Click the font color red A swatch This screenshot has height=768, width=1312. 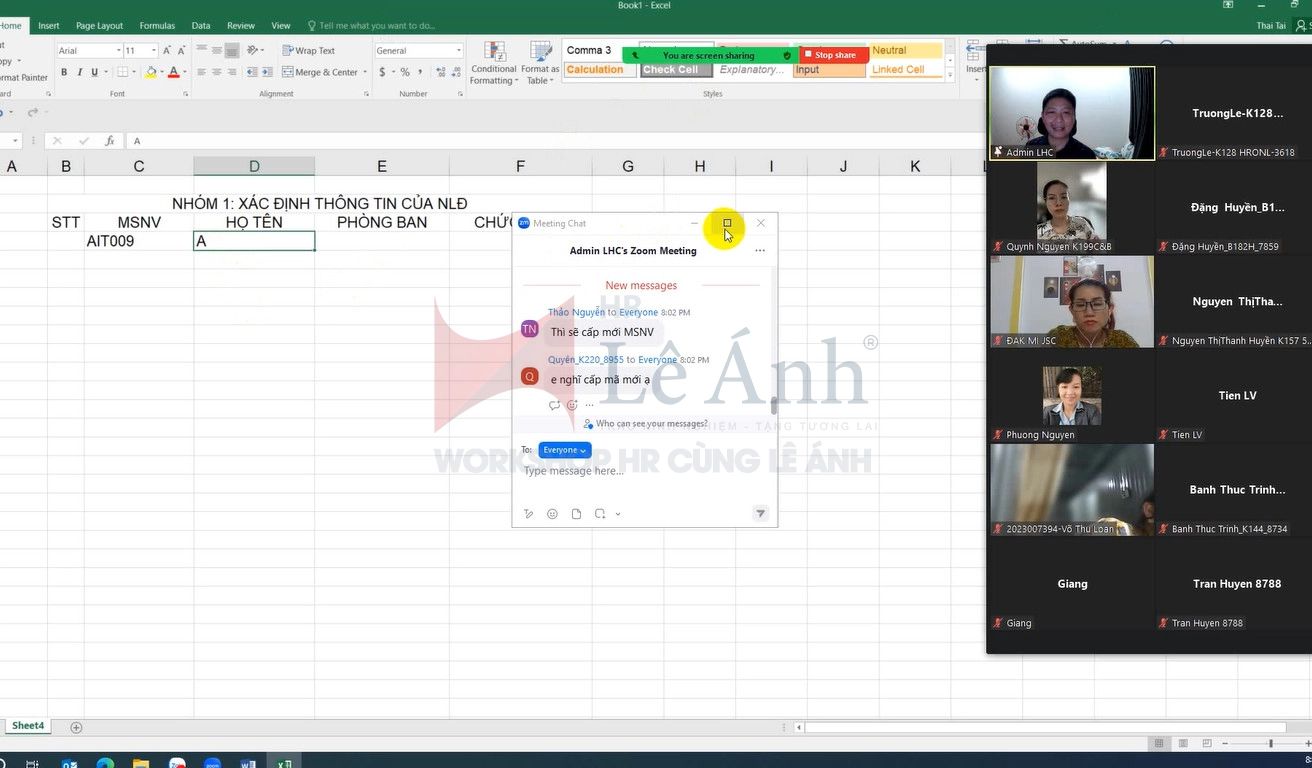(x=172, y=72)
